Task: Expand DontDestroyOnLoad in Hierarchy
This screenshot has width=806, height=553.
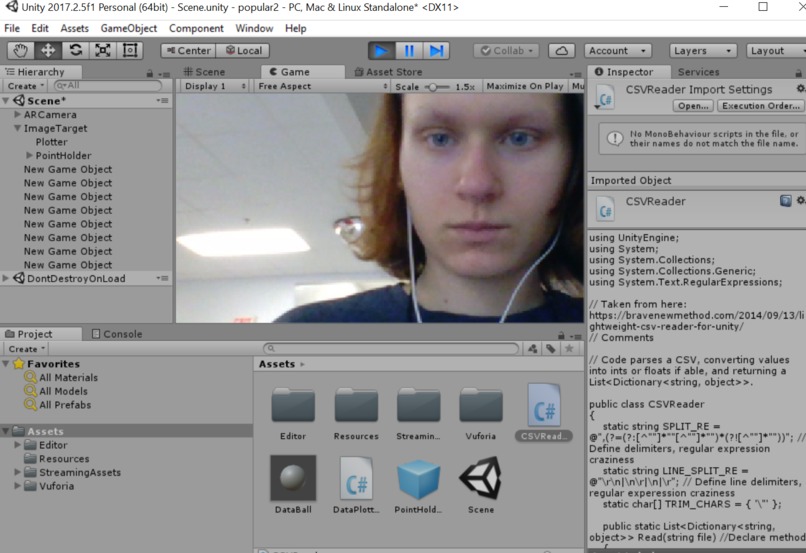Action: (x=6, y=278)
